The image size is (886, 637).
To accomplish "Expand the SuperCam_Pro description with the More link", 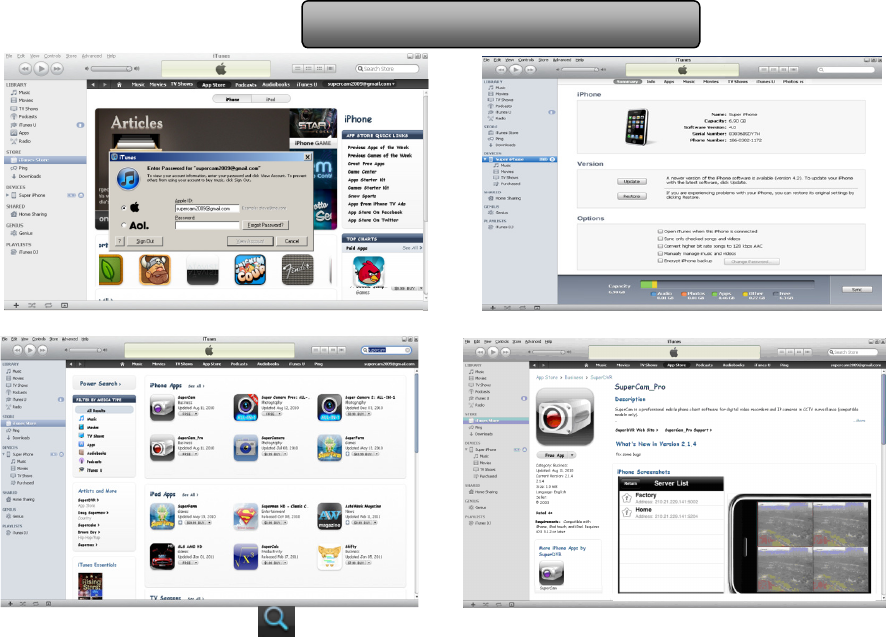I will click(x=859, y=421).
